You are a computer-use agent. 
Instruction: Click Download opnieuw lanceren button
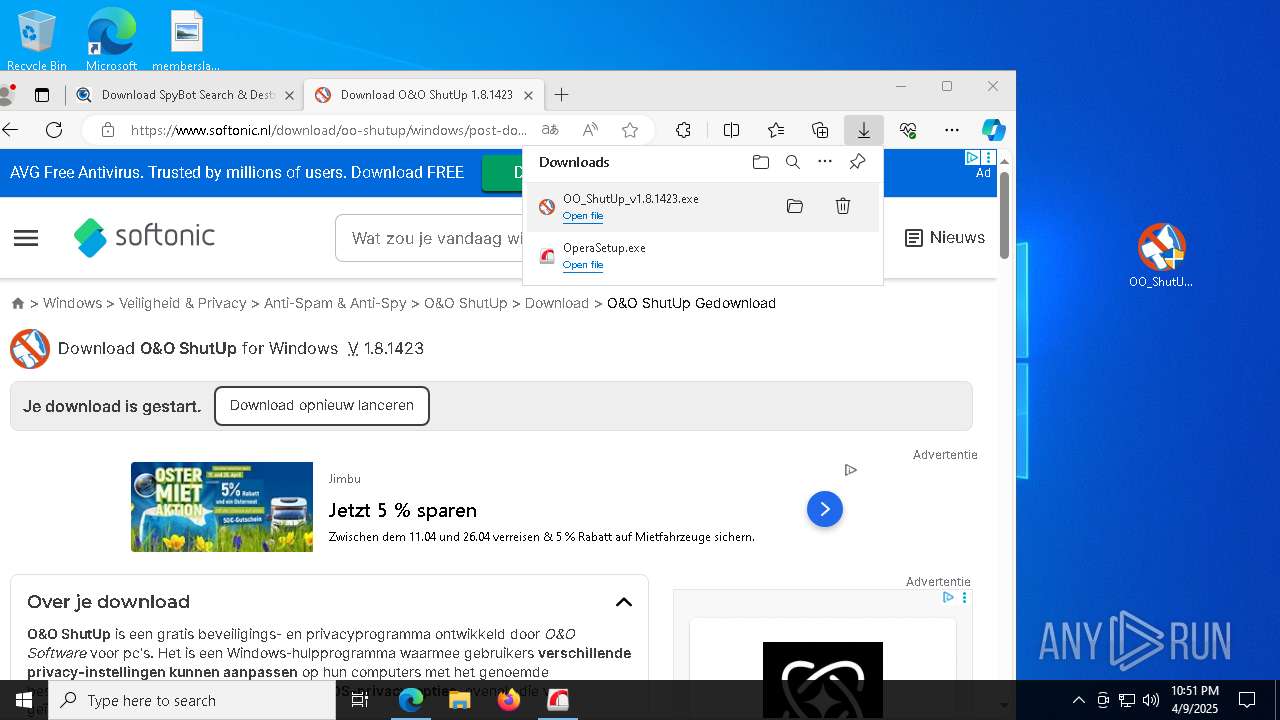click(x=322, y=406)
